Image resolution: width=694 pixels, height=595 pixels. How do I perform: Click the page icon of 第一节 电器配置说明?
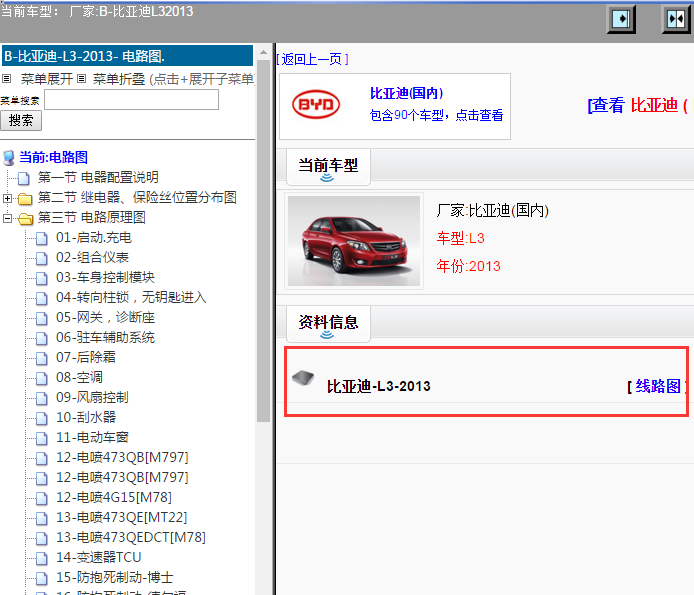tap(24, 178)
